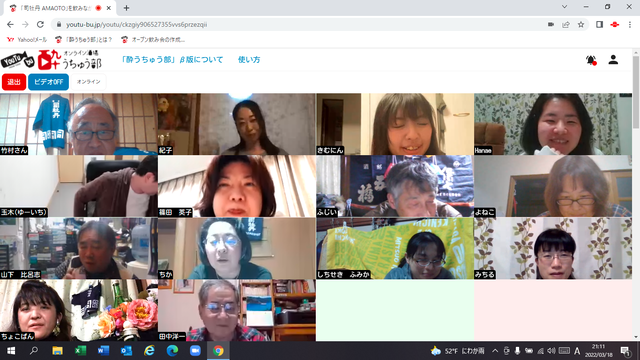Bookmark this page with star icon
The height and width of the screenshot is (360, 640).
pos(581,24)
